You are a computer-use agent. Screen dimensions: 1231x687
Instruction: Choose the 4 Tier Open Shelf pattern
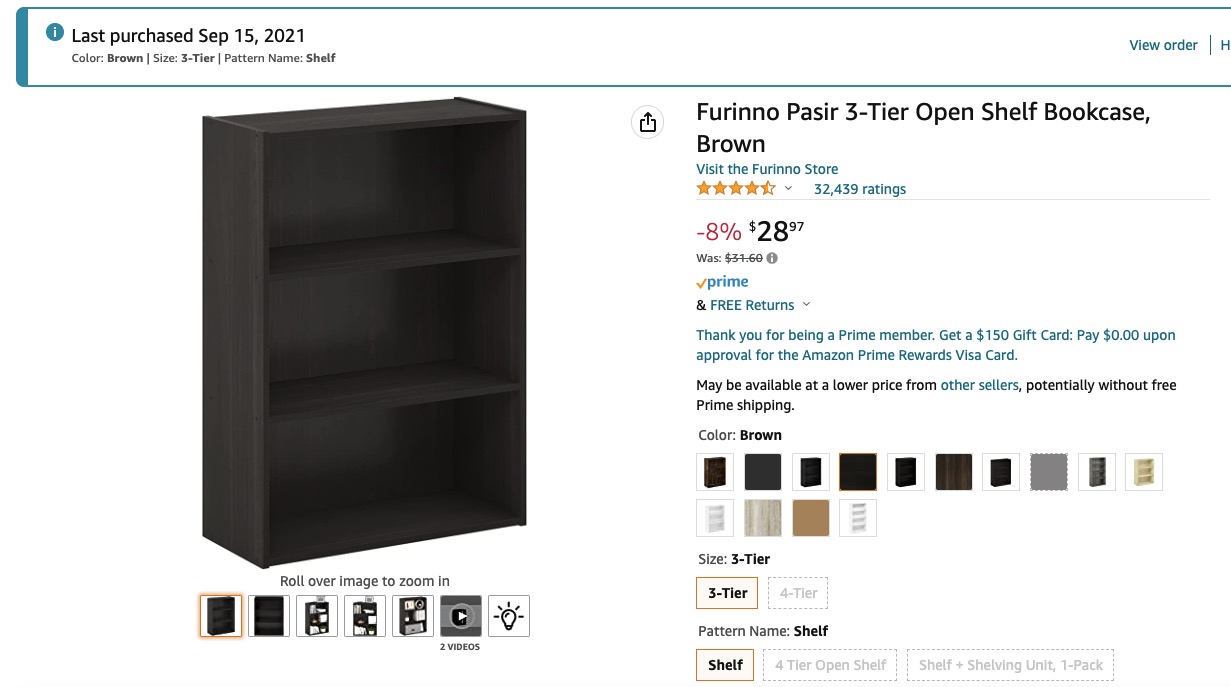[x=830, y=665]
